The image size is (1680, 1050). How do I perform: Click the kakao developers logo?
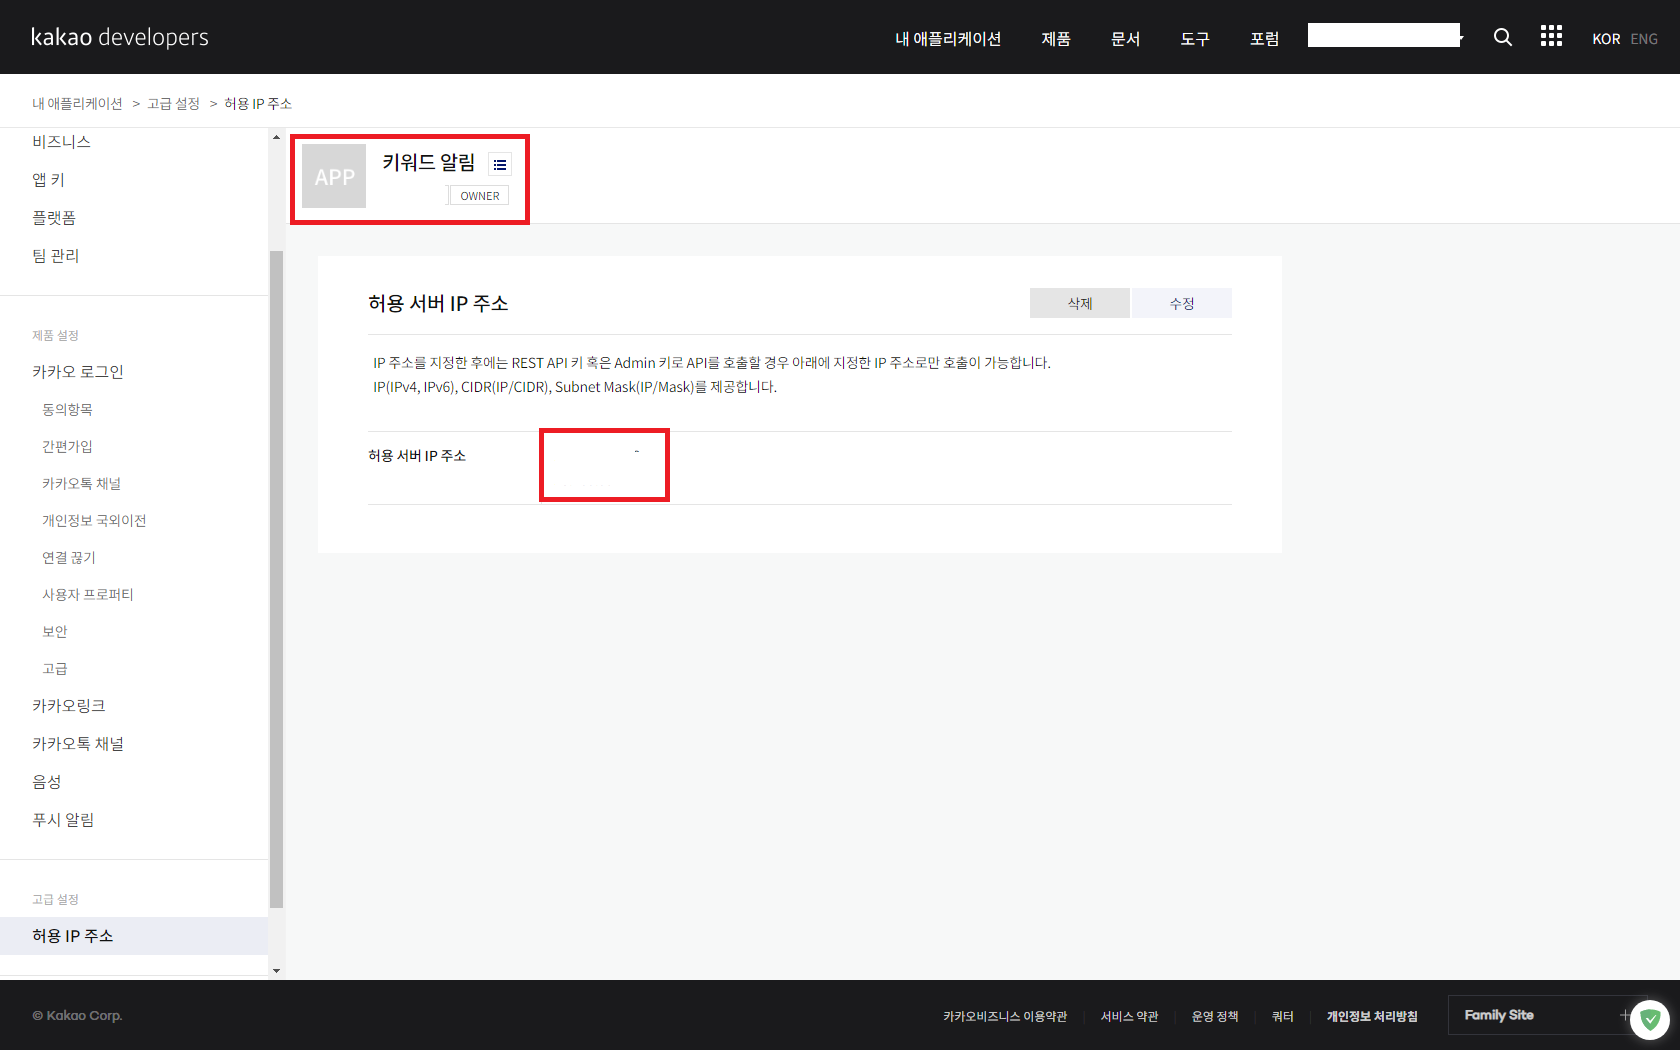pyautogui.click(x=120, y=37)
